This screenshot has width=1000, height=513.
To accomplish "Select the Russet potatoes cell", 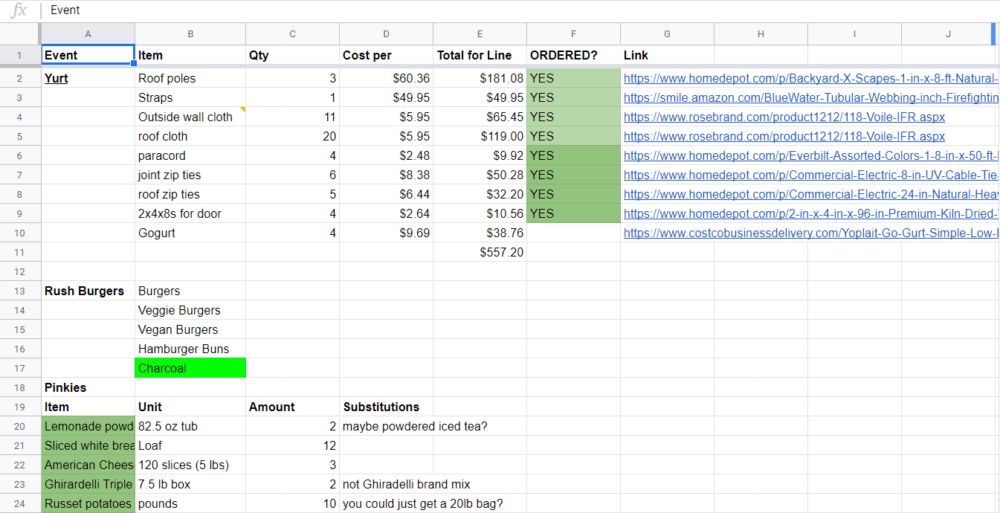I will coord(88,503).
